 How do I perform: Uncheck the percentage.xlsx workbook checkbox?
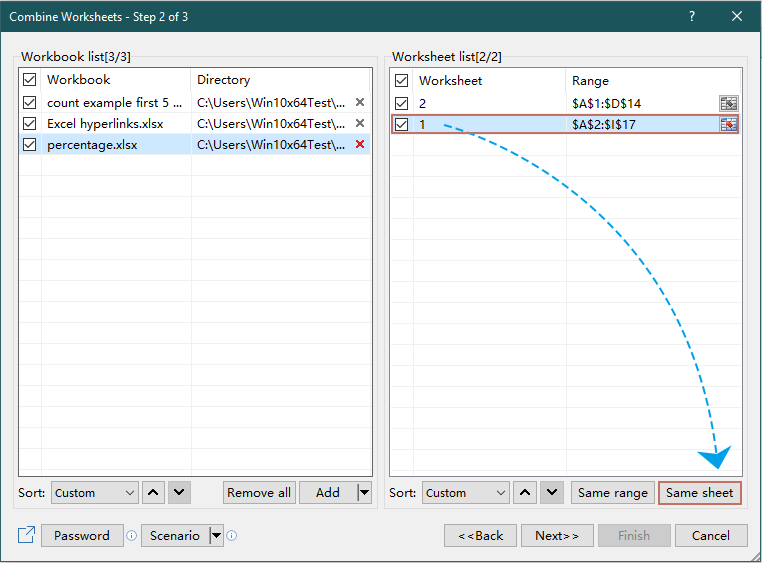[29, 145]
